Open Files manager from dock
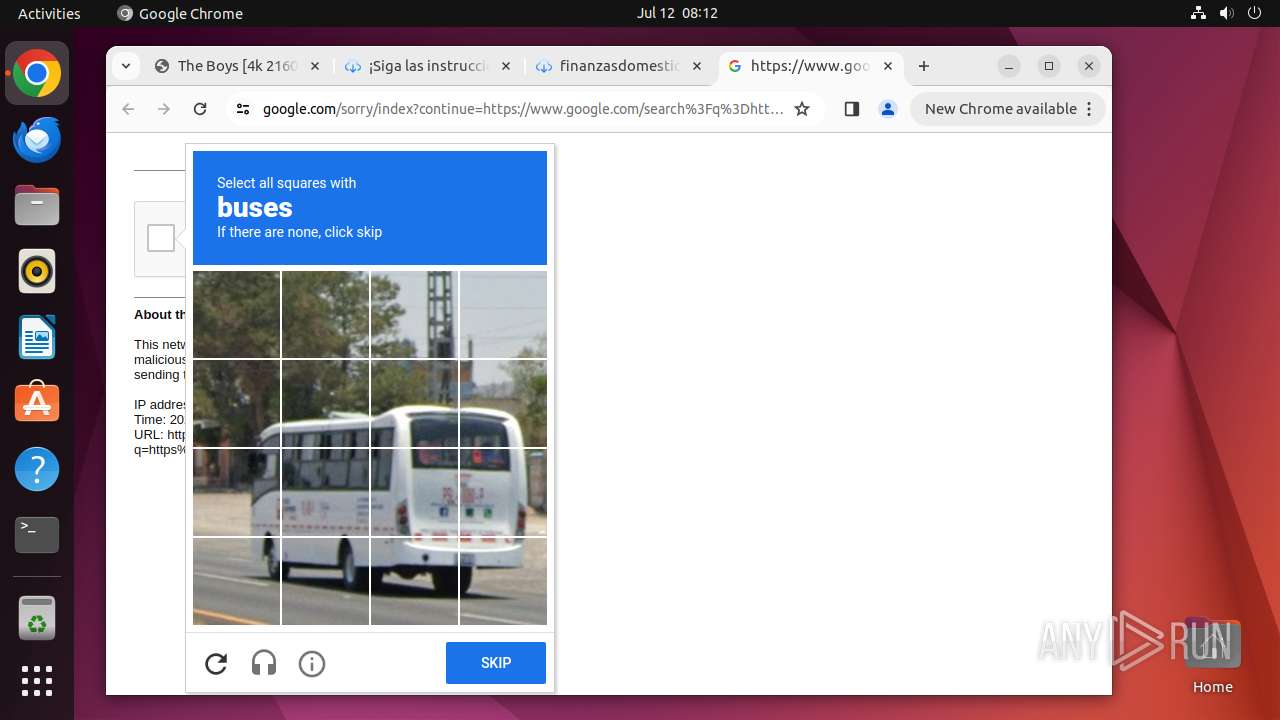Viewport: 1280px width, 720px height. (37, 206)
